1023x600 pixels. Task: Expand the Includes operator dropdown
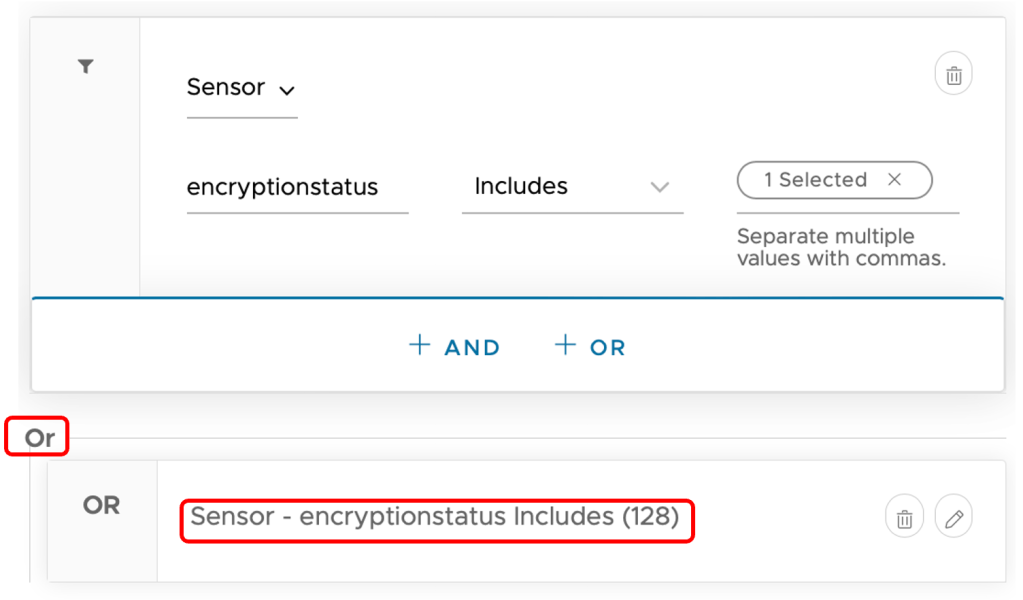pyautogui.click(x=572, y=187)
